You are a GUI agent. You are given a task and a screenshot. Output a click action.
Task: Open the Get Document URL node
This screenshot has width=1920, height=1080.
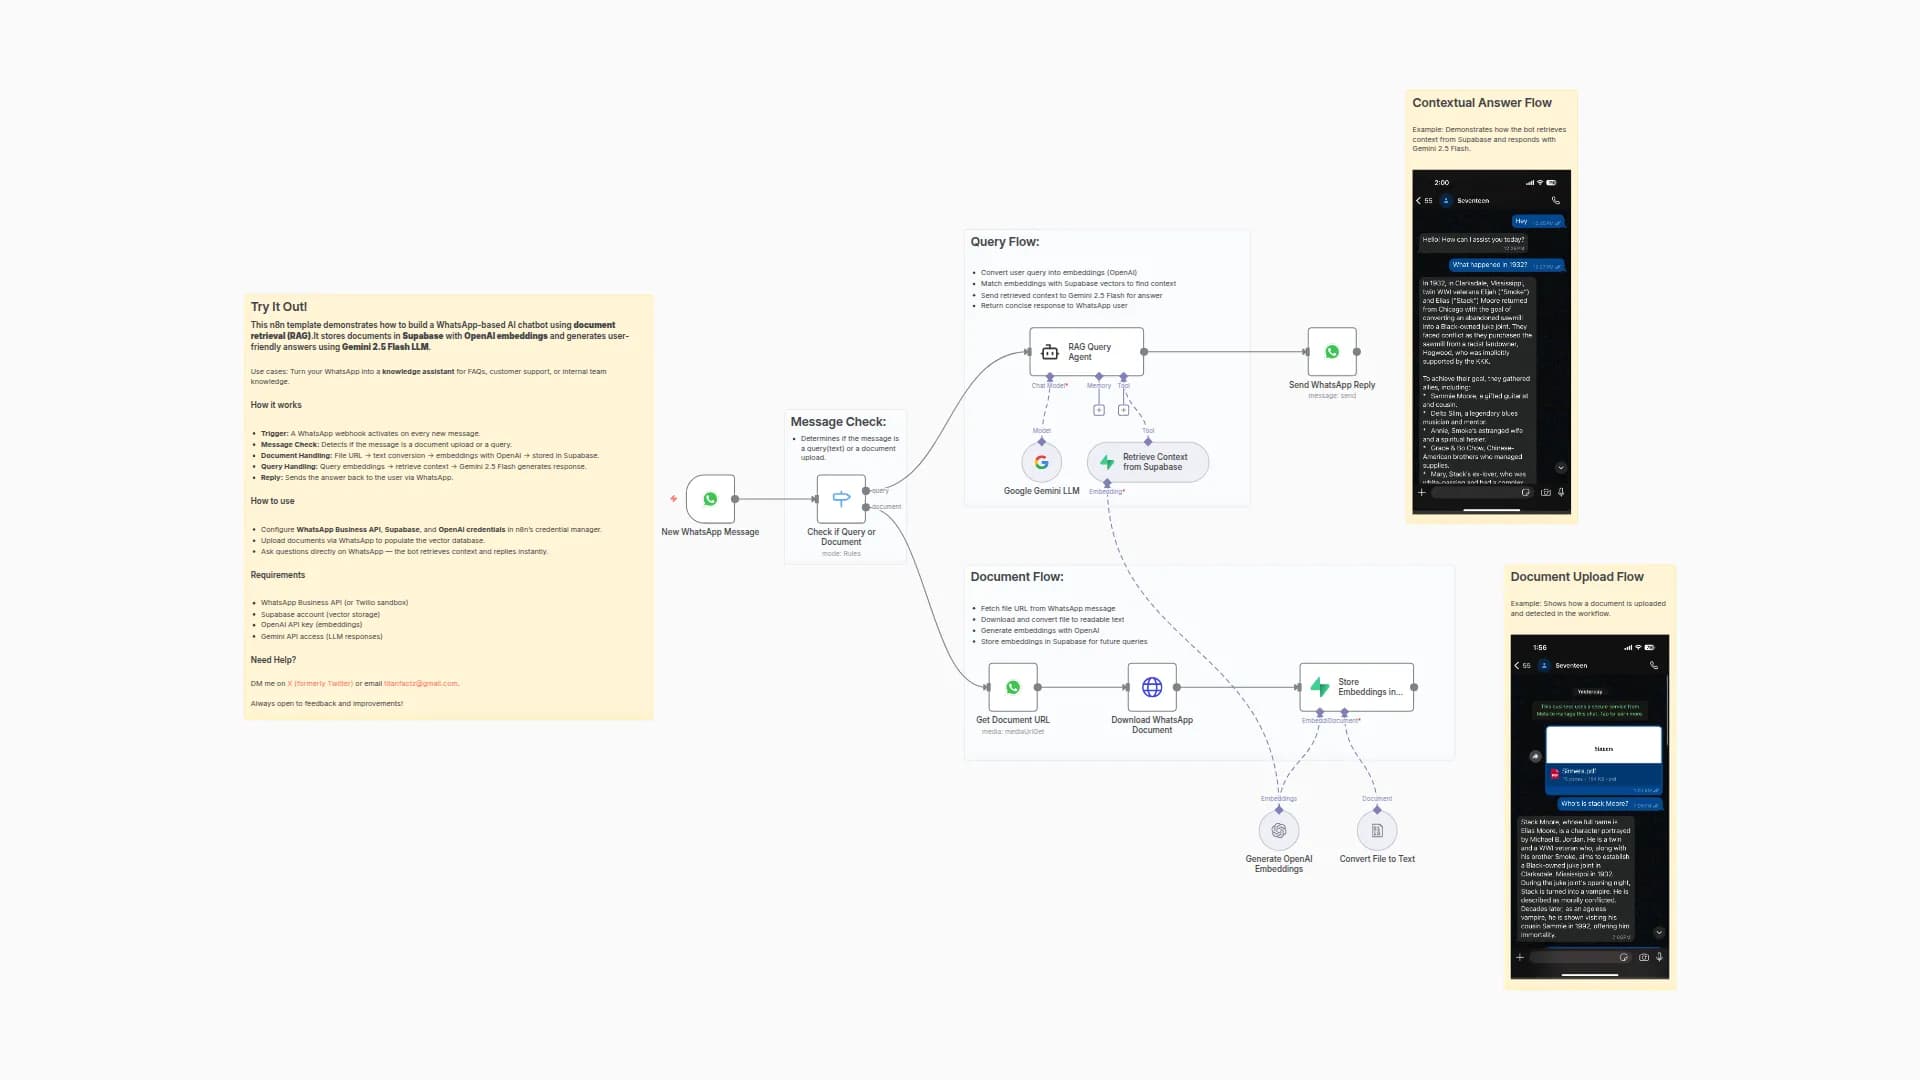(x=1012, y=687)
